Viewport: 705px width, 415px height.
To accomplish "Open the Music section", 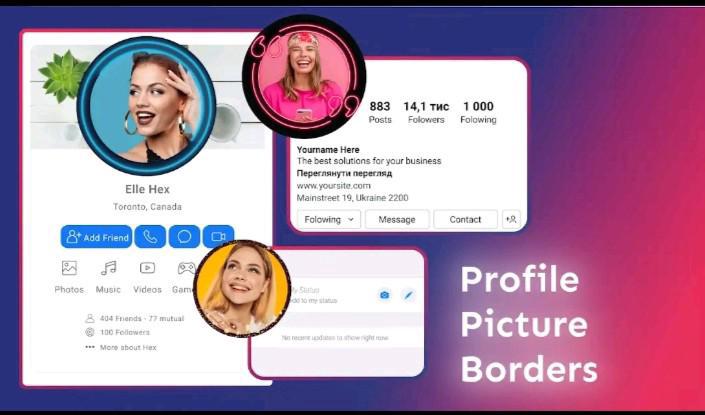I will [108, 276].
